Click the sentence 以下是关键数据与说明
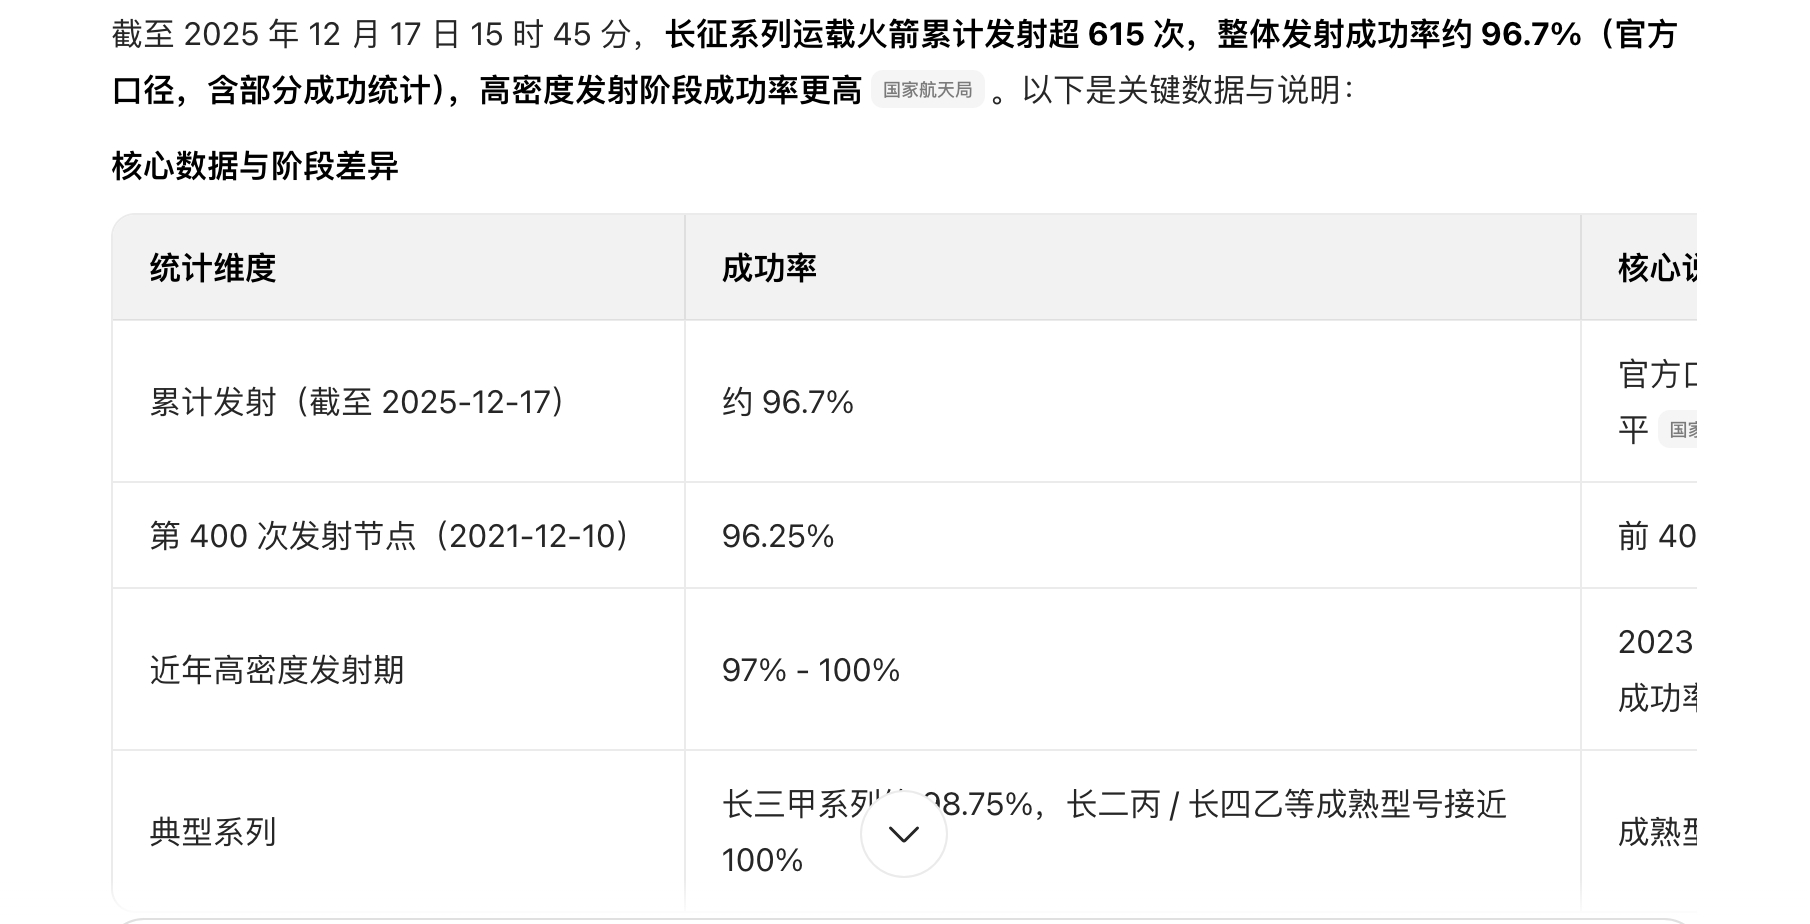 1186,90
